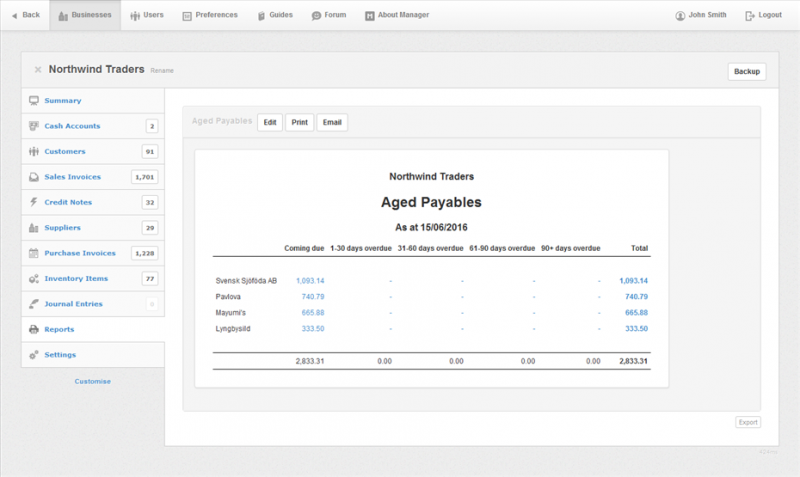
Task: Close Northwind Traders with the X icon
Action: tap(38, 69)
